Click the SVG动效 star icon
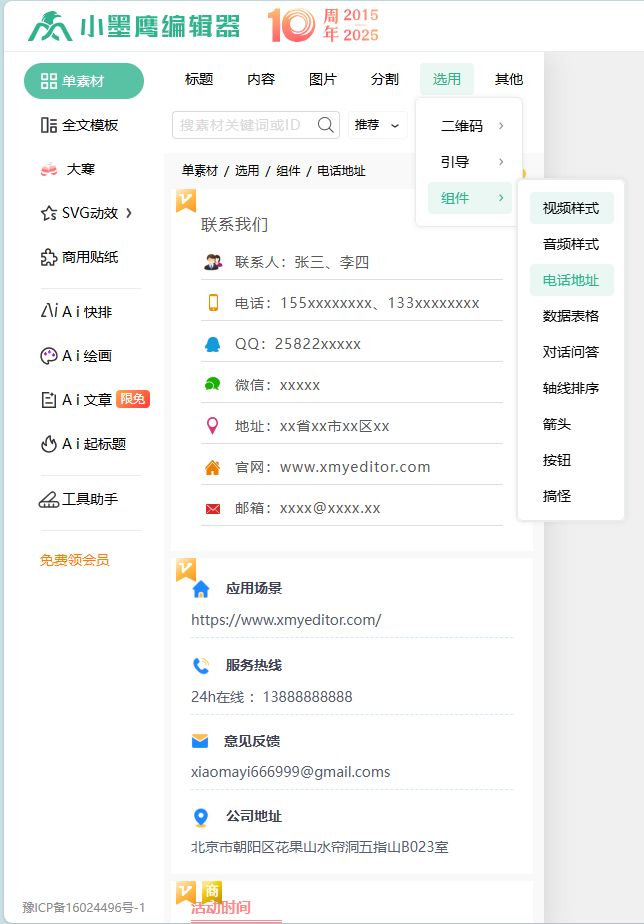The image size is (644, 924). tap(48, 213)
